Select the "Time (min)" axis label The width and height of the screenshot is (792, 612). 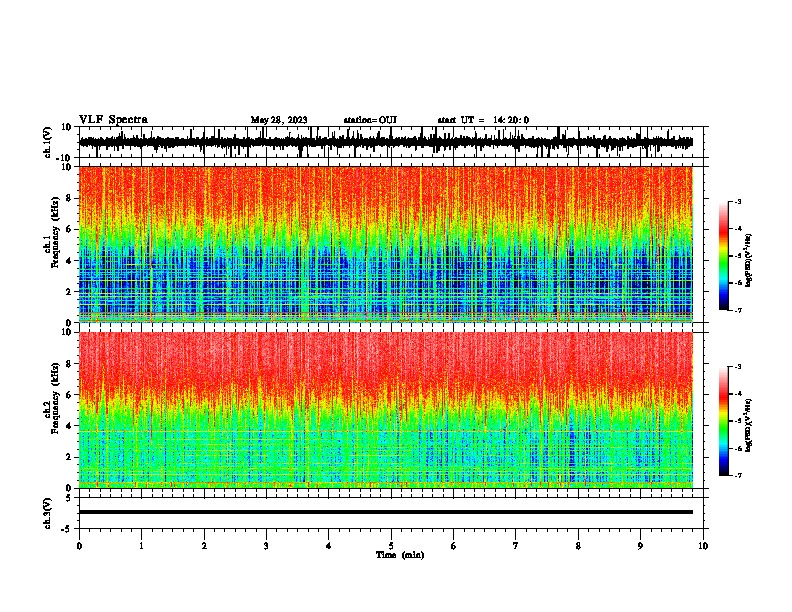click(400, 555)
